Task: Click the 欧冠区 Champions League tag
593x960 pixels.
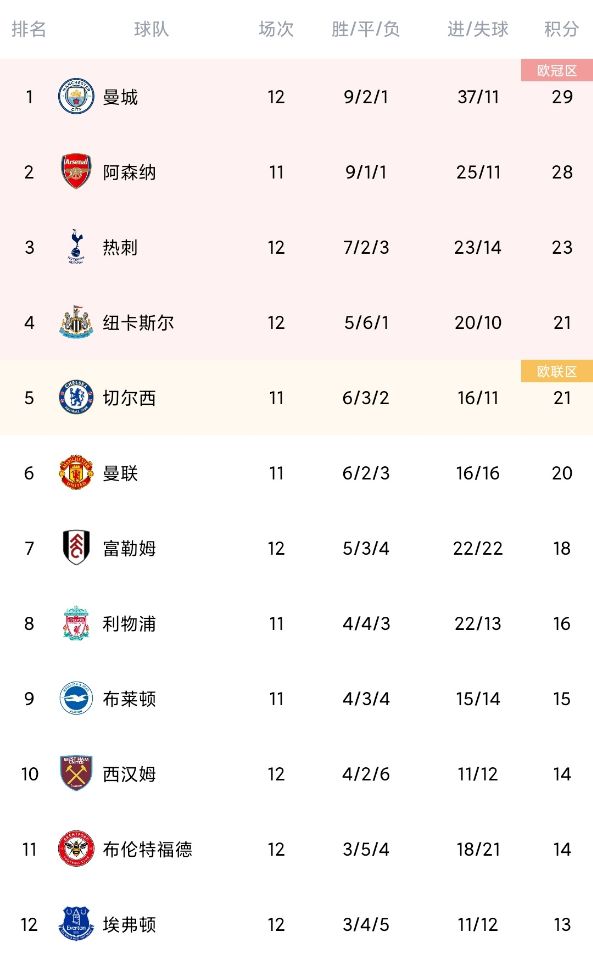Action: 557,70
